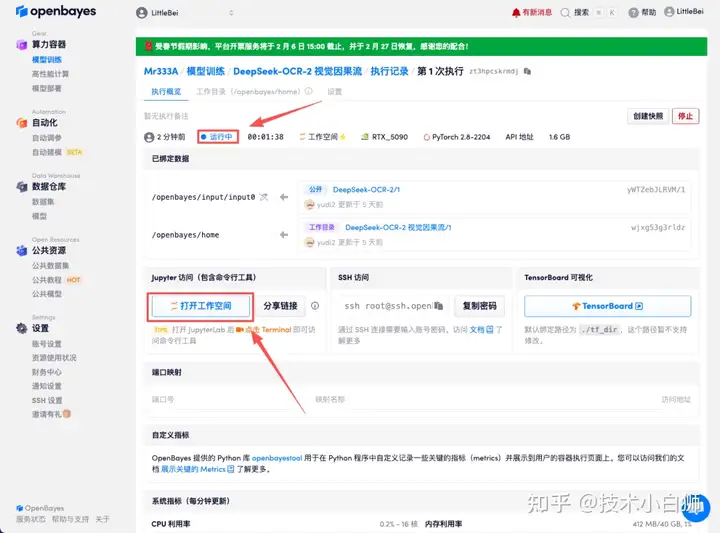Click 点击 Terminal video tip link

point(264,330)
